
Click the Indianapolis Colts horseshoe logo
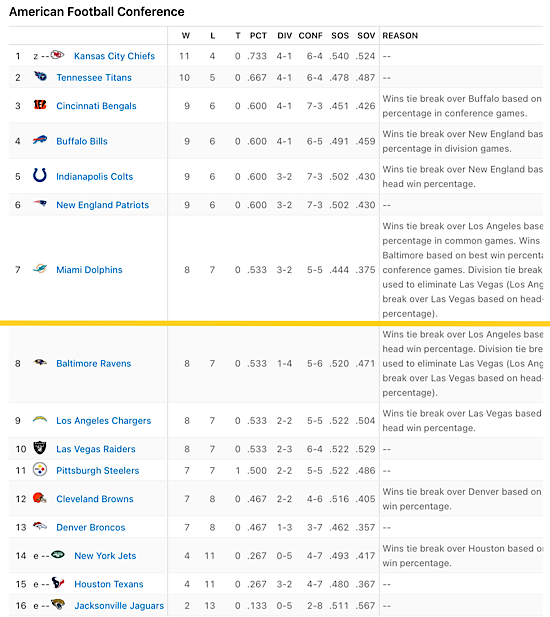tap(40, 175)
